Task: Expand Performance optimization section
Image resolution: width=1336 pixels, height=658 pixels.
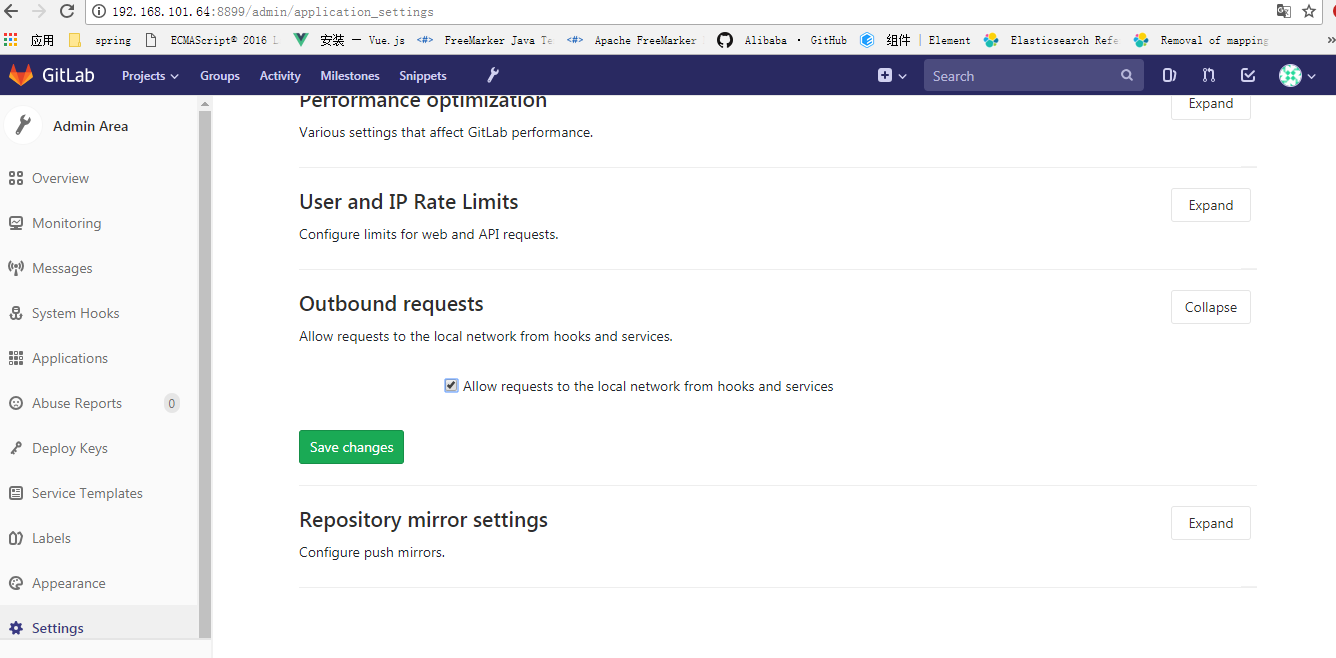Action: (1210, 104)
